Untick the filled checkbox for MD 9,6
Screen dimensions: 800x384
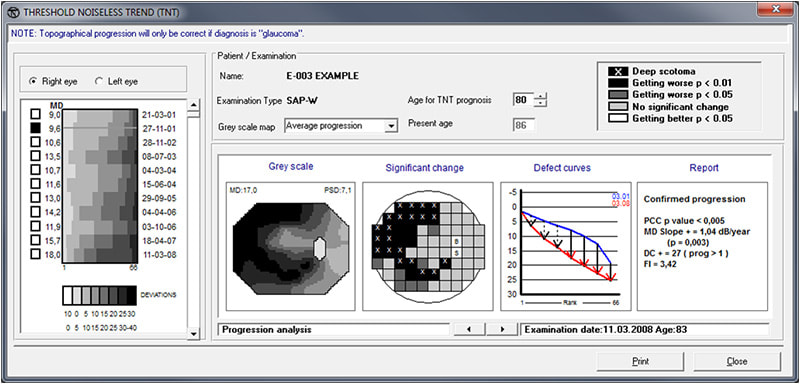36,127
